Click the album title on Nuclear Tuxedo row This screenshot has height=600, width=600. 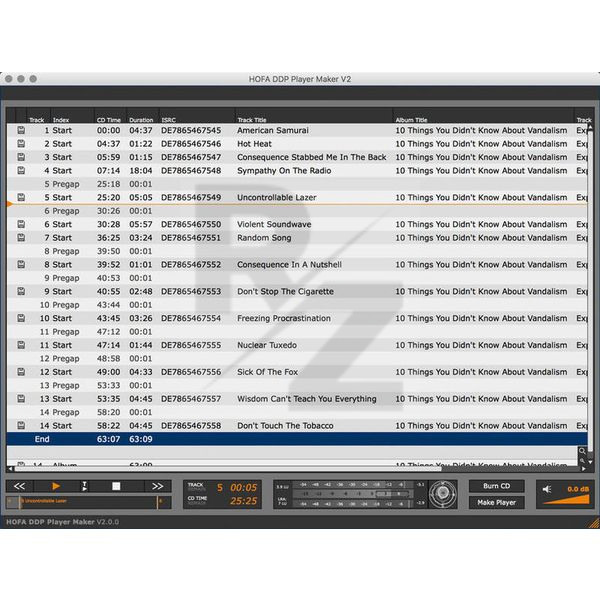coord(481,345)
